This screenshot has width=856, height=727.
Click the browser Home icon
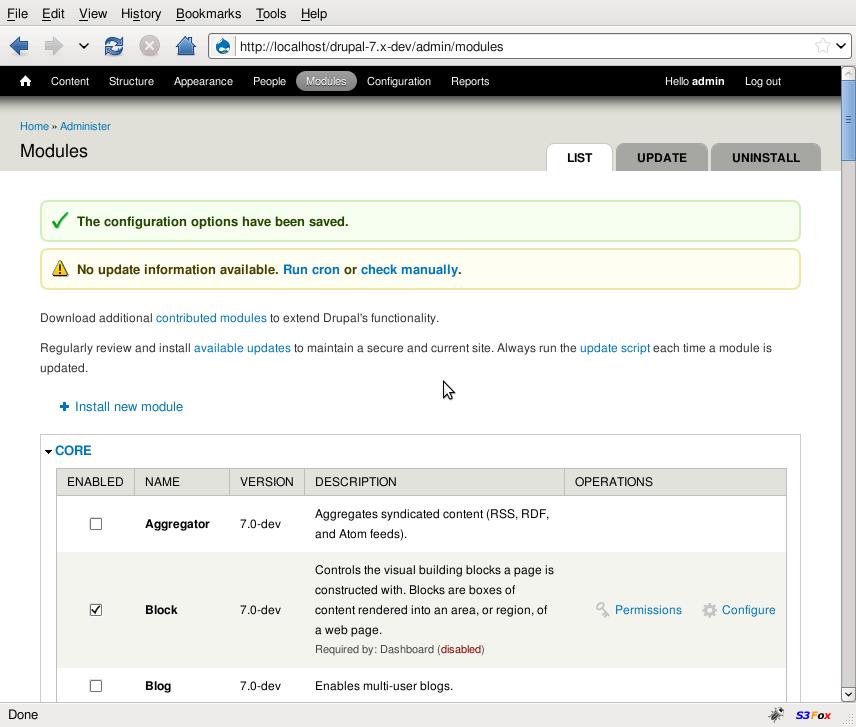(185, 46)
